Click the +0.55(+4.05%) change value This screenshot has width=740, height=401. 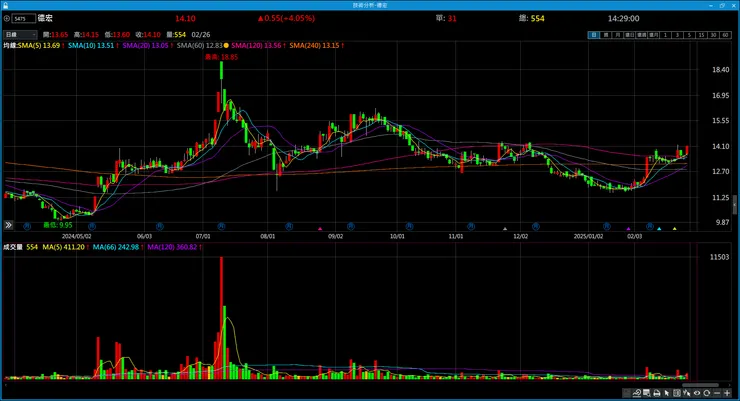click(x=286, y=18)
